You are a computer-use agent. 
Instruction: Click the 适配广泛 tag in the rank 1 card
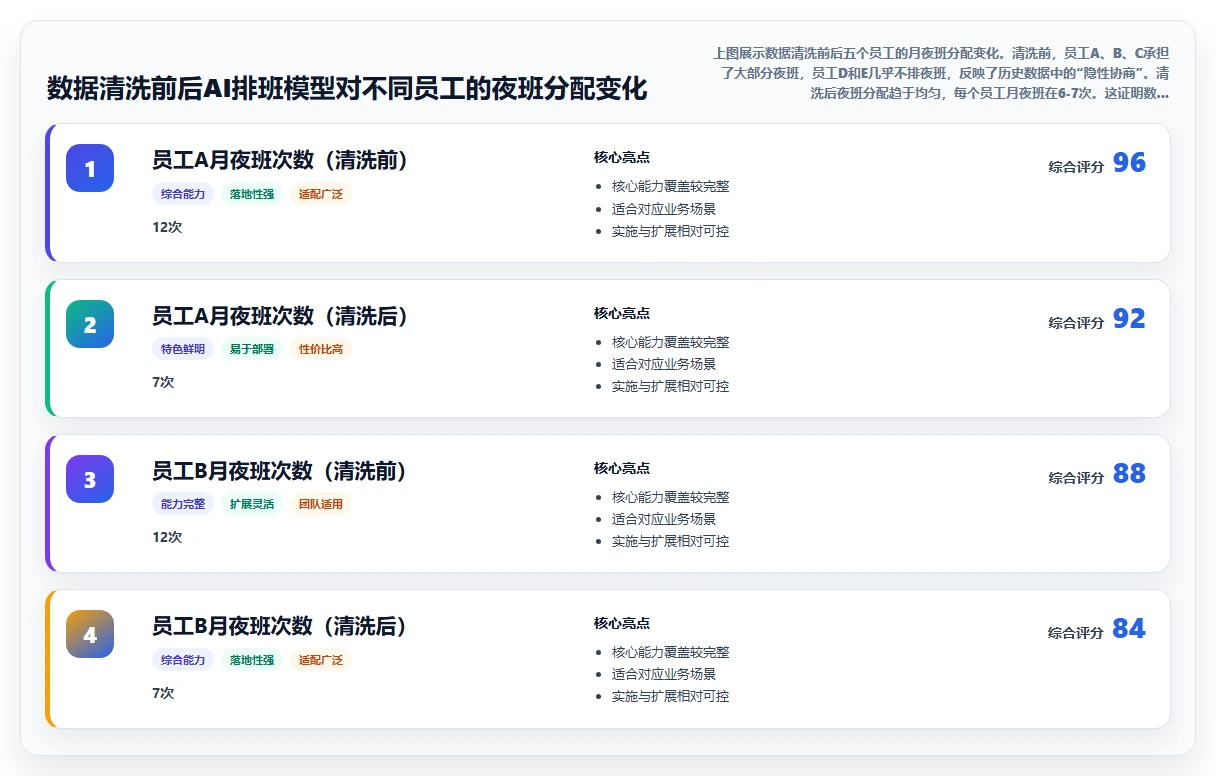pyautogui.click(x=321, y=194)
